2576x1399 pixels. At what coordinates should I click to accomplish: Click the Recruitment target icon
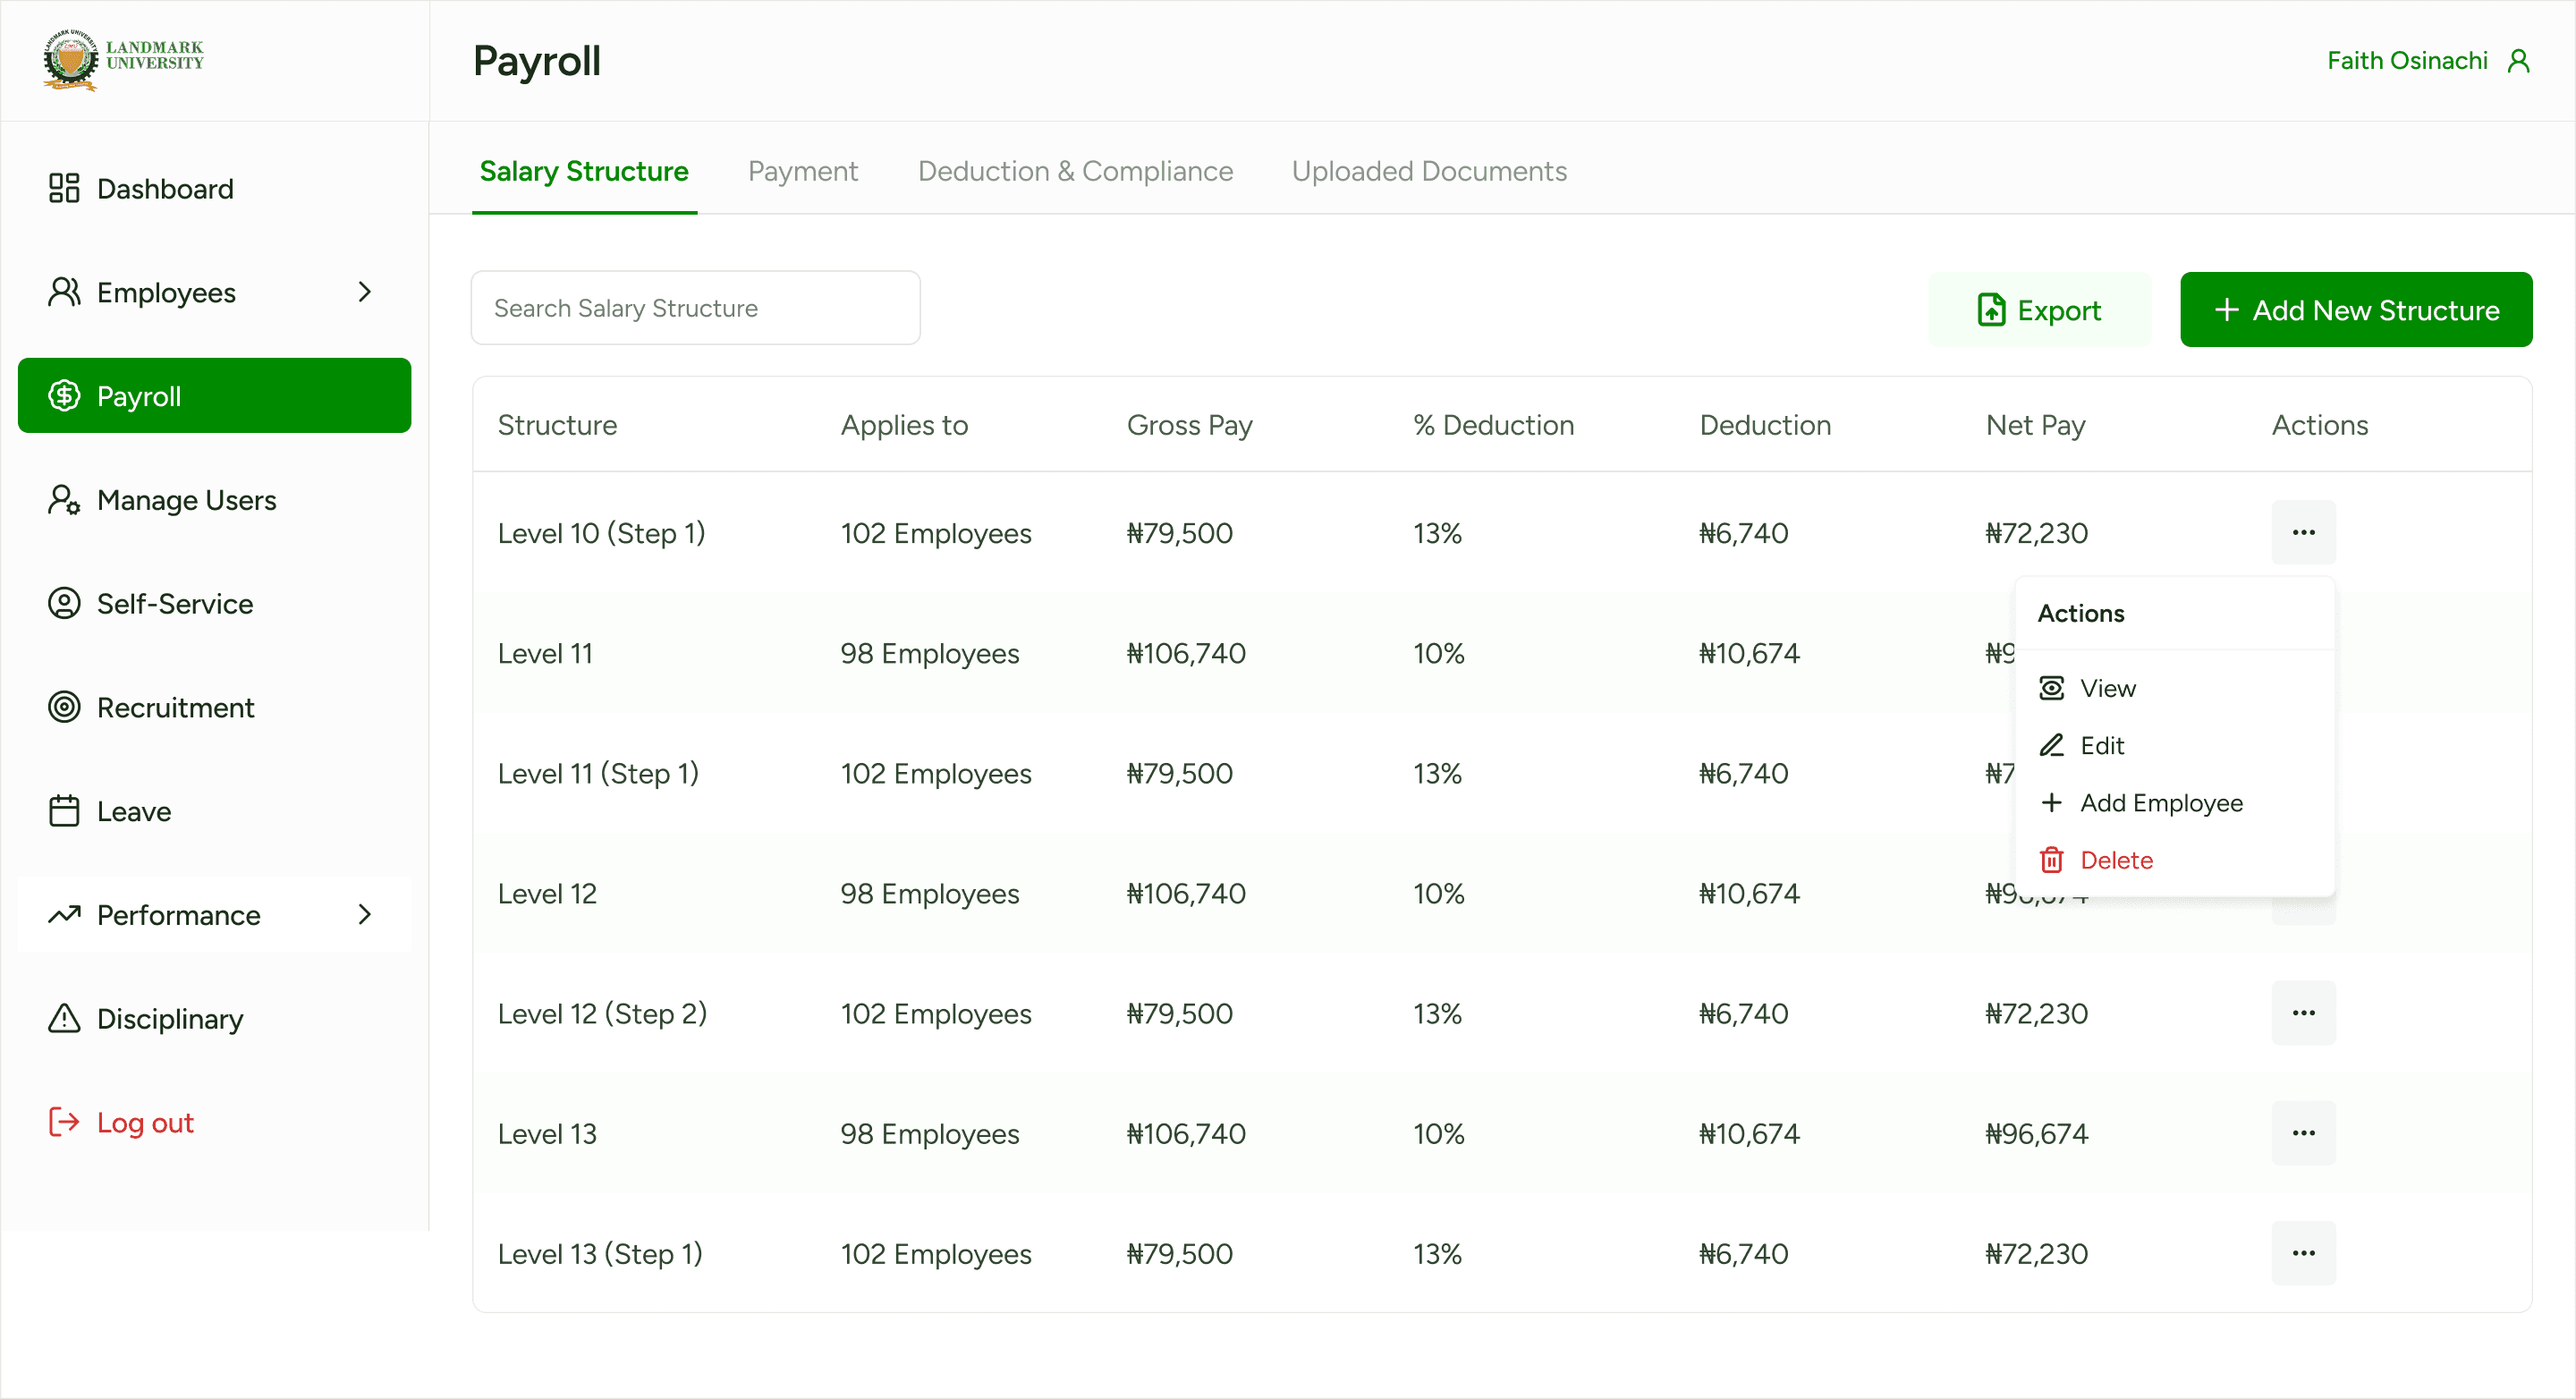click(64, 707)
